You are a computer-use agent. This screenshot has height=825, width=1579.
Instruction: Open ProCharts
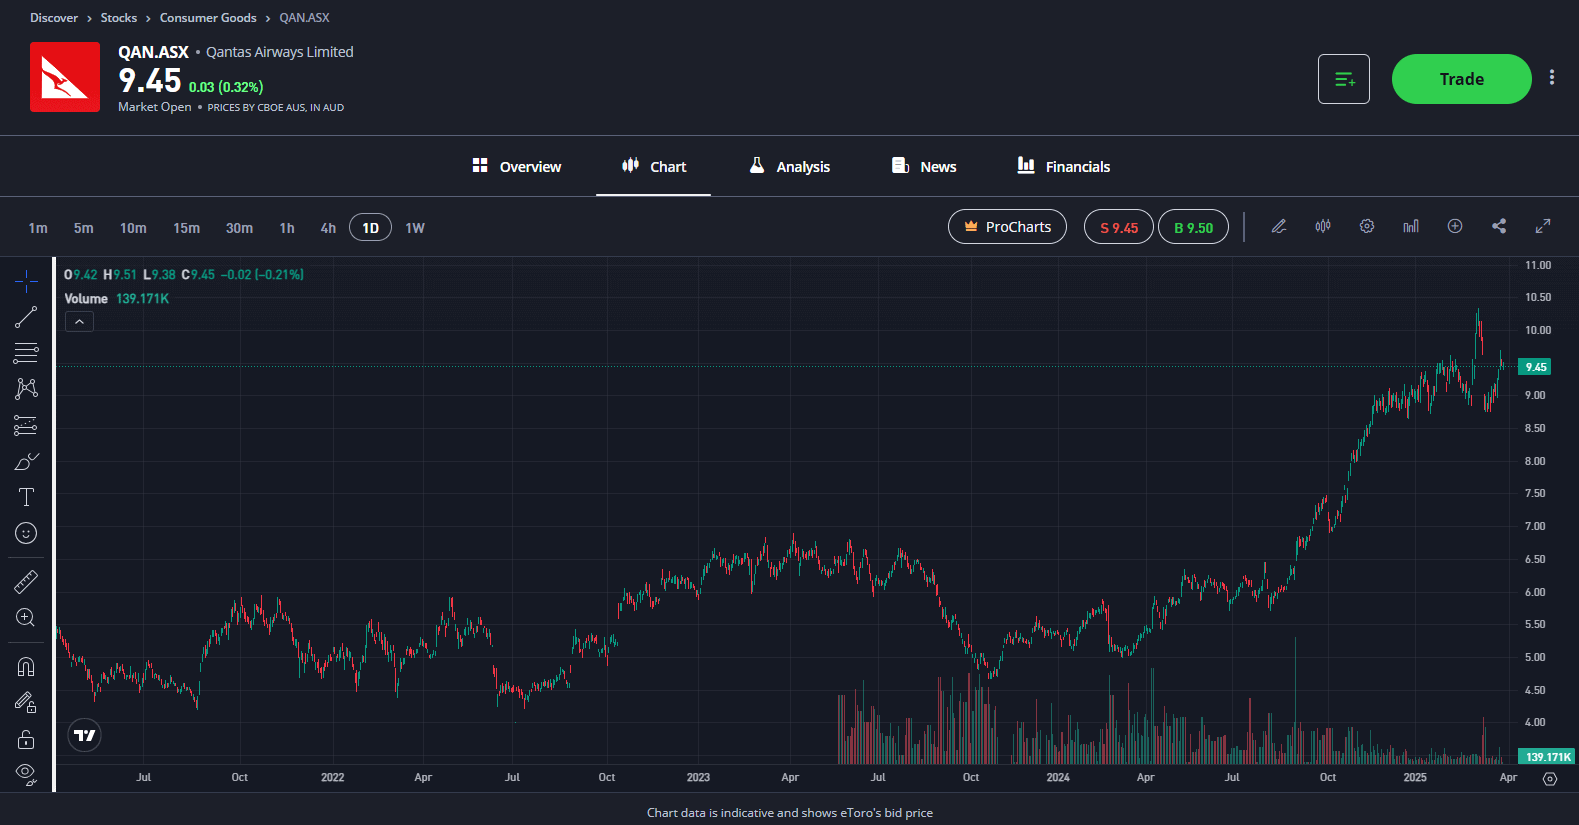tap(1007, 227)
